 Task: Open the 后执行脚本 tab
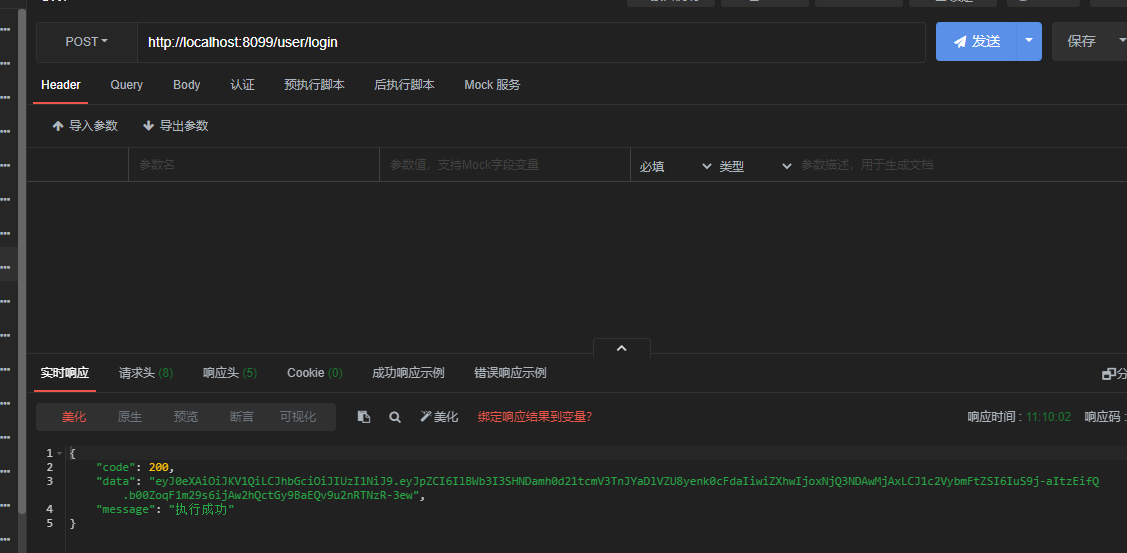click(405, 85)
